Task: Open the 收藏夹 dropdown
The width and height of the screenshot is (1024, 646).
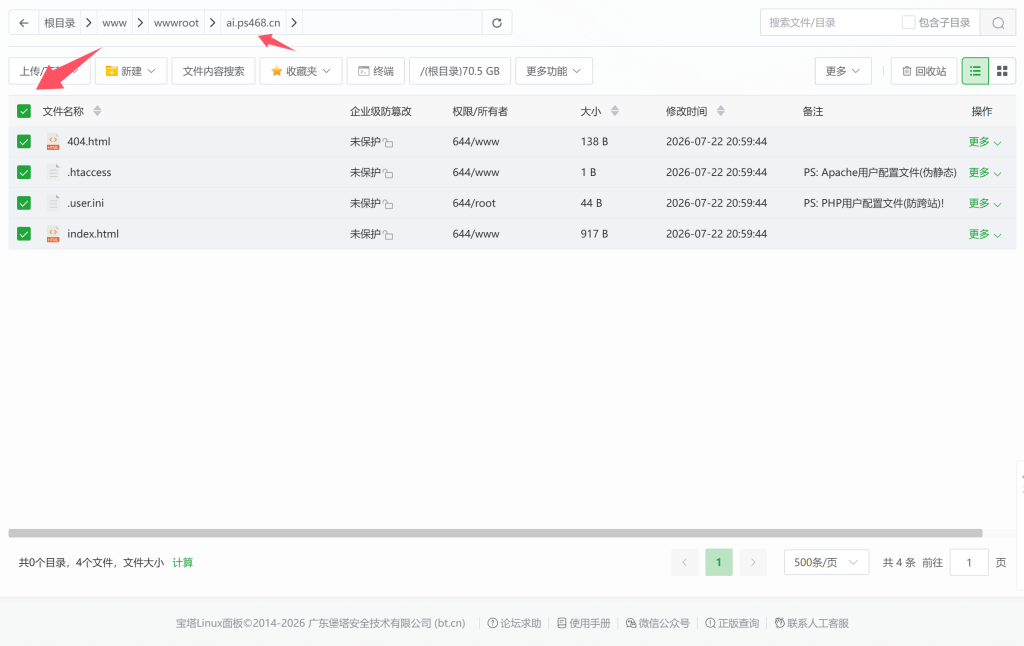Action: coord(301,71)
